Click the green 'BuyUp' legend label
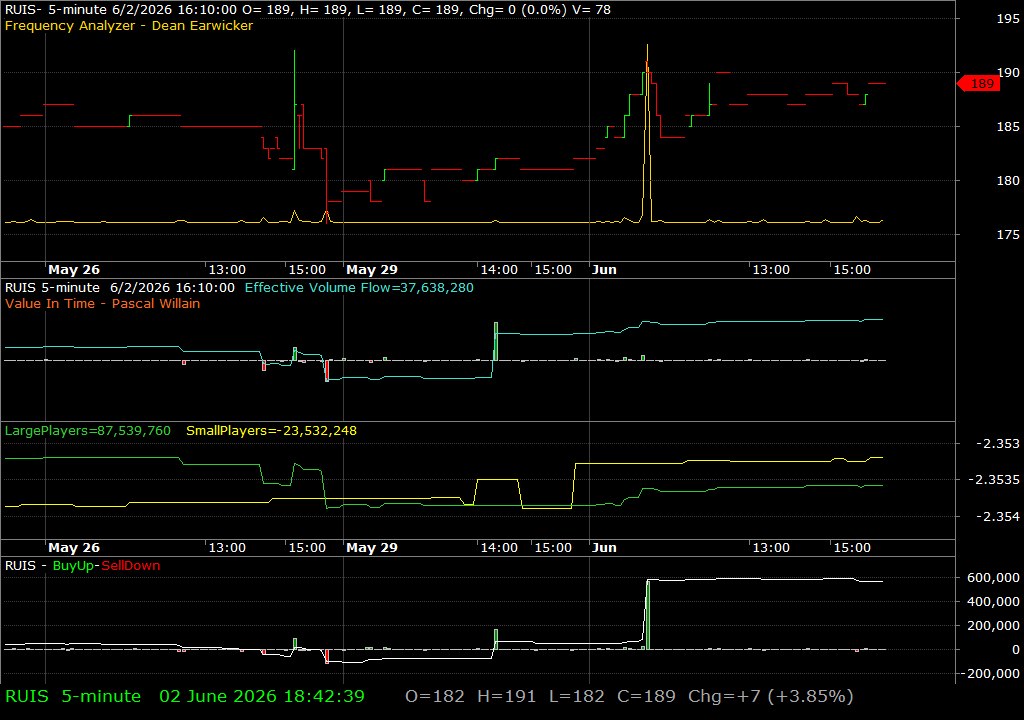 tap(73, 566)
